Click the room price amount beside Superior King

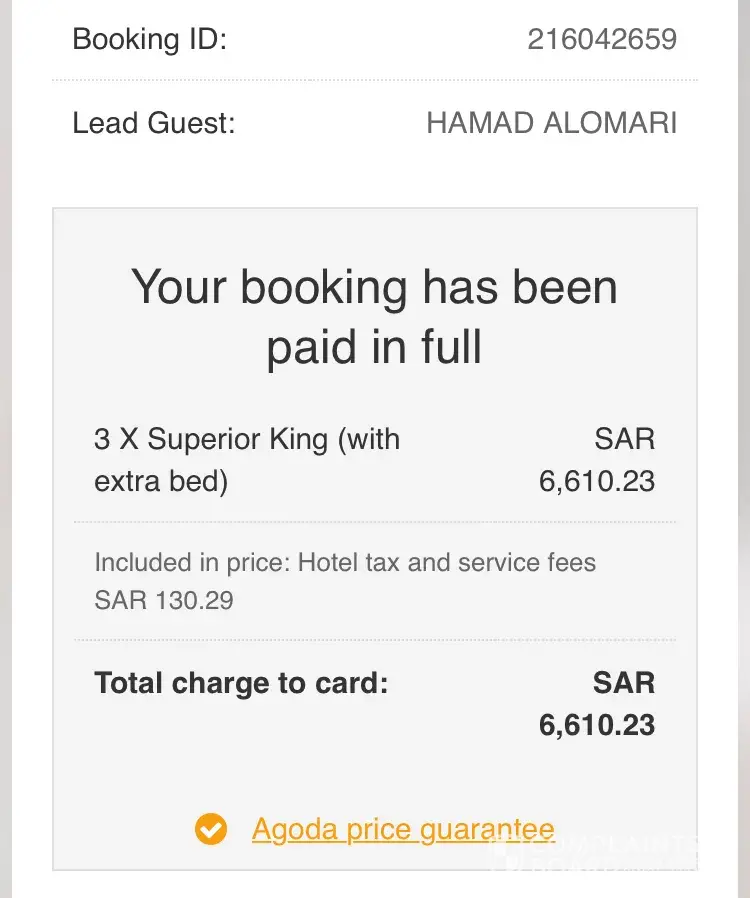point(597,482)
